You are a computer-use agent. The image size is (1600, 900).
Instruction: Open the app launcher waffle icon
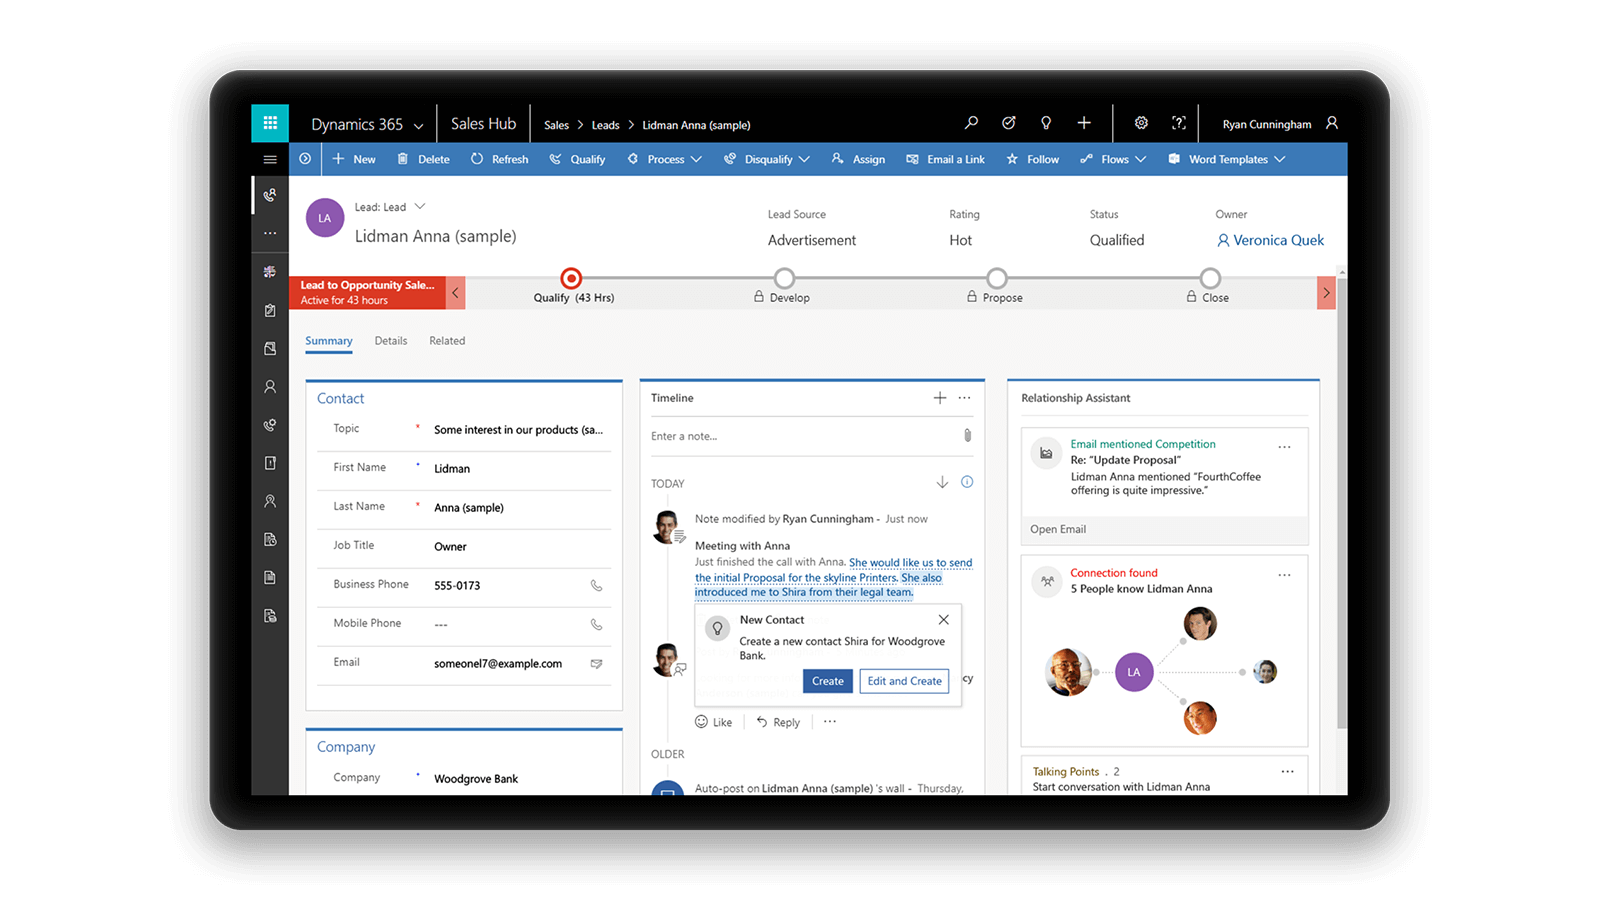coord(270,123)
